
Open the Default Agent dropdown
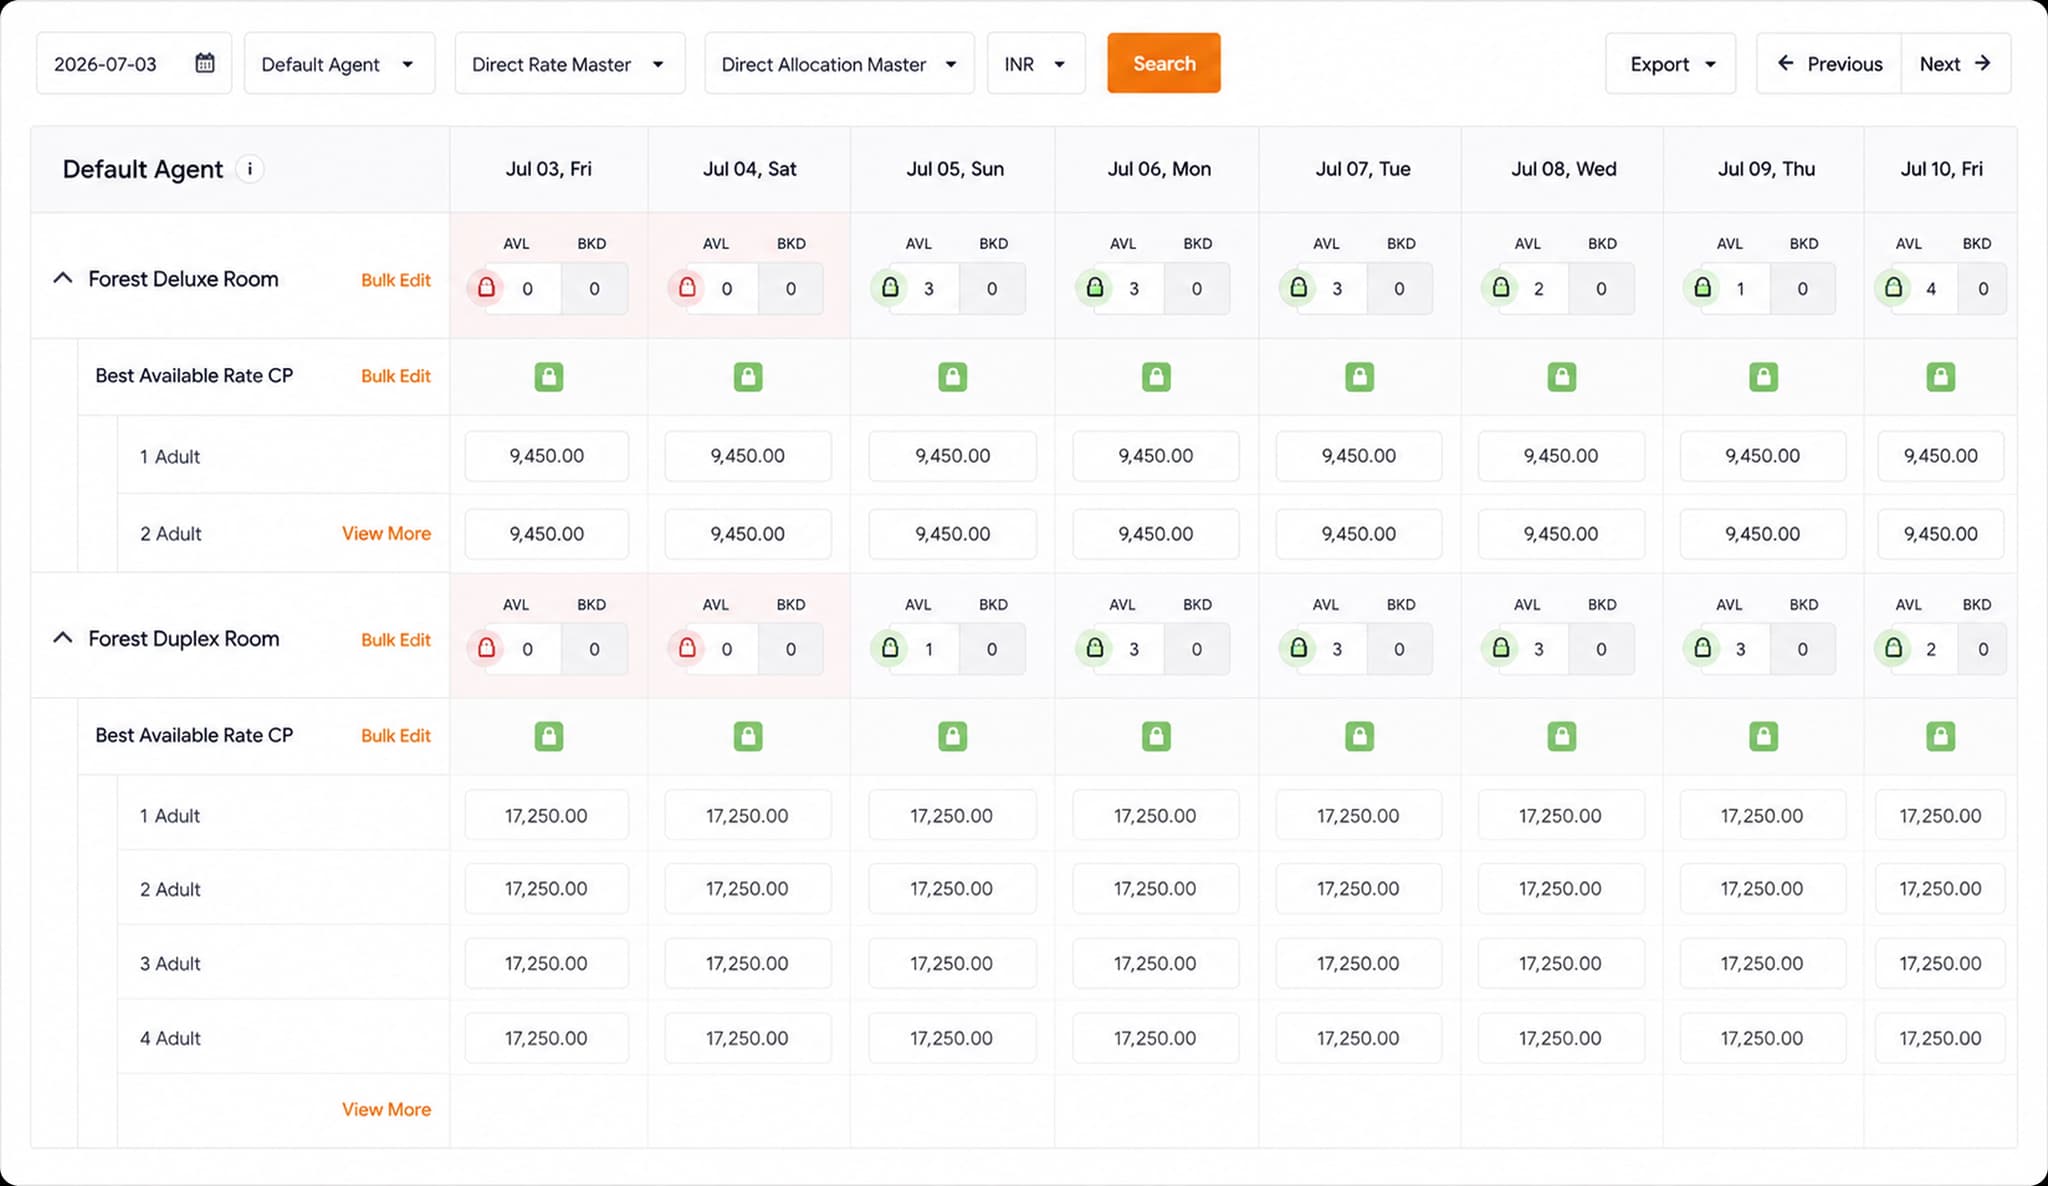[x=339, y=64]
